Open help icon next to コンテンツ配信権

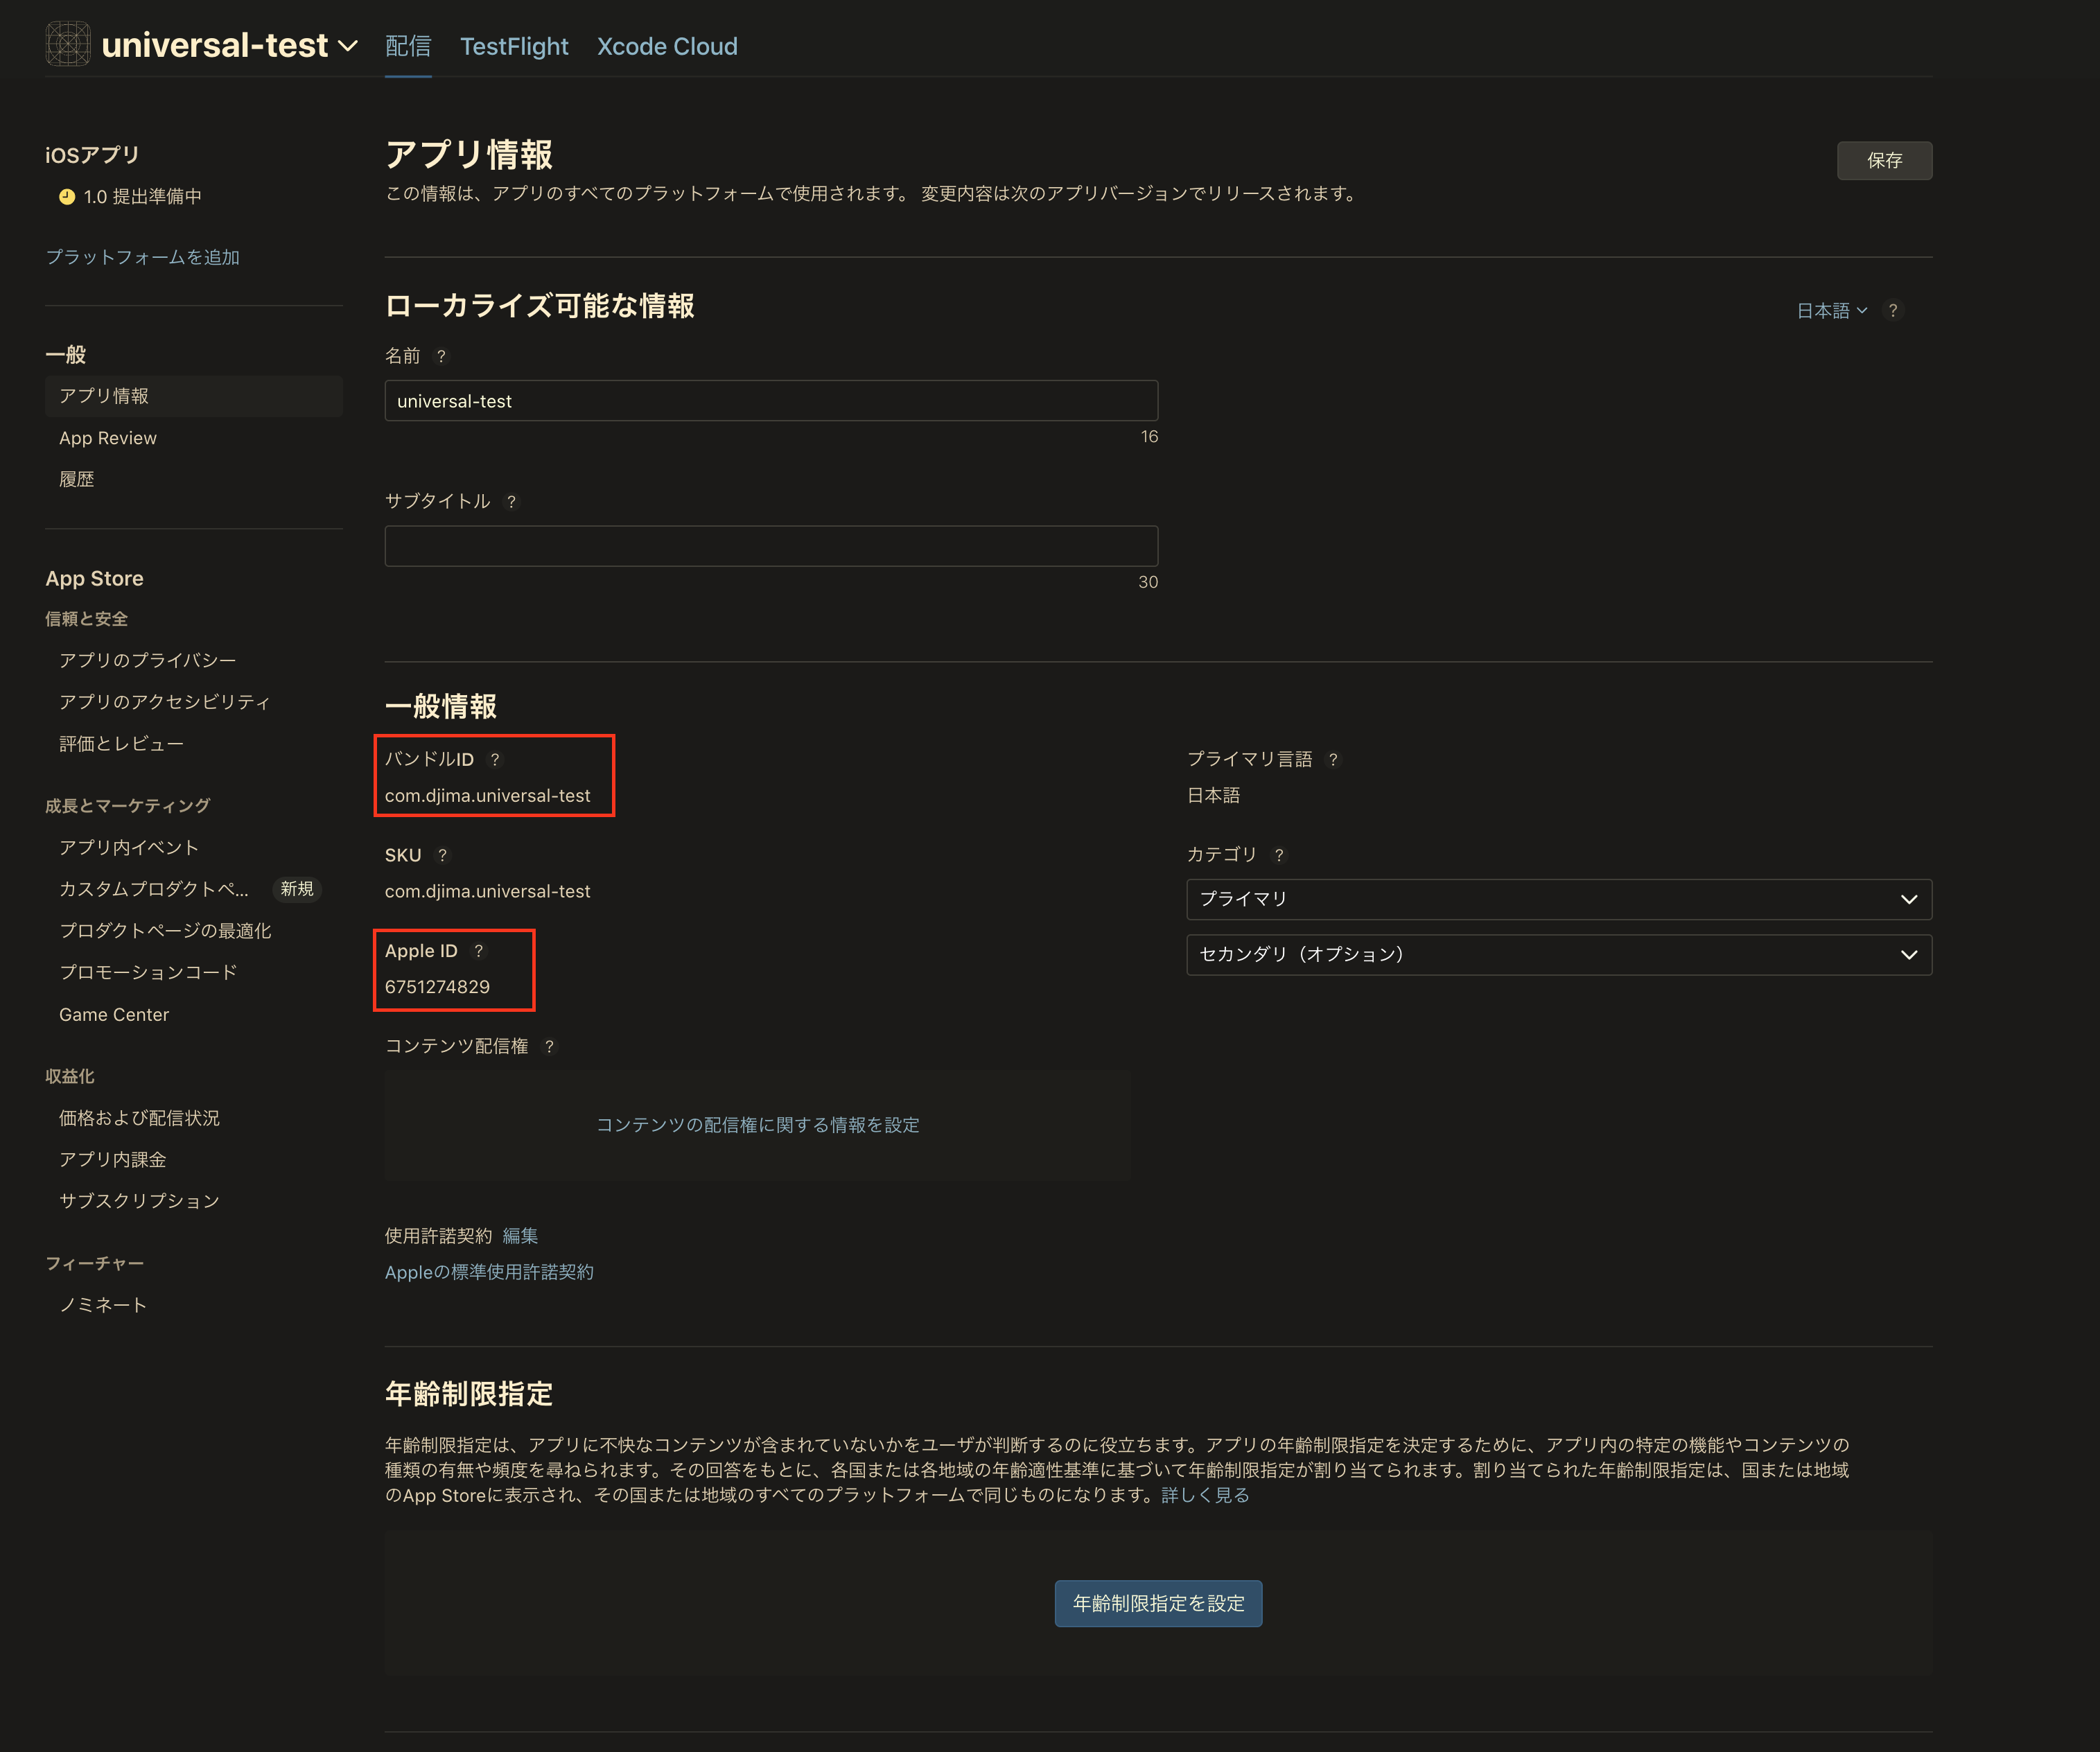(x=549, y=1046)
